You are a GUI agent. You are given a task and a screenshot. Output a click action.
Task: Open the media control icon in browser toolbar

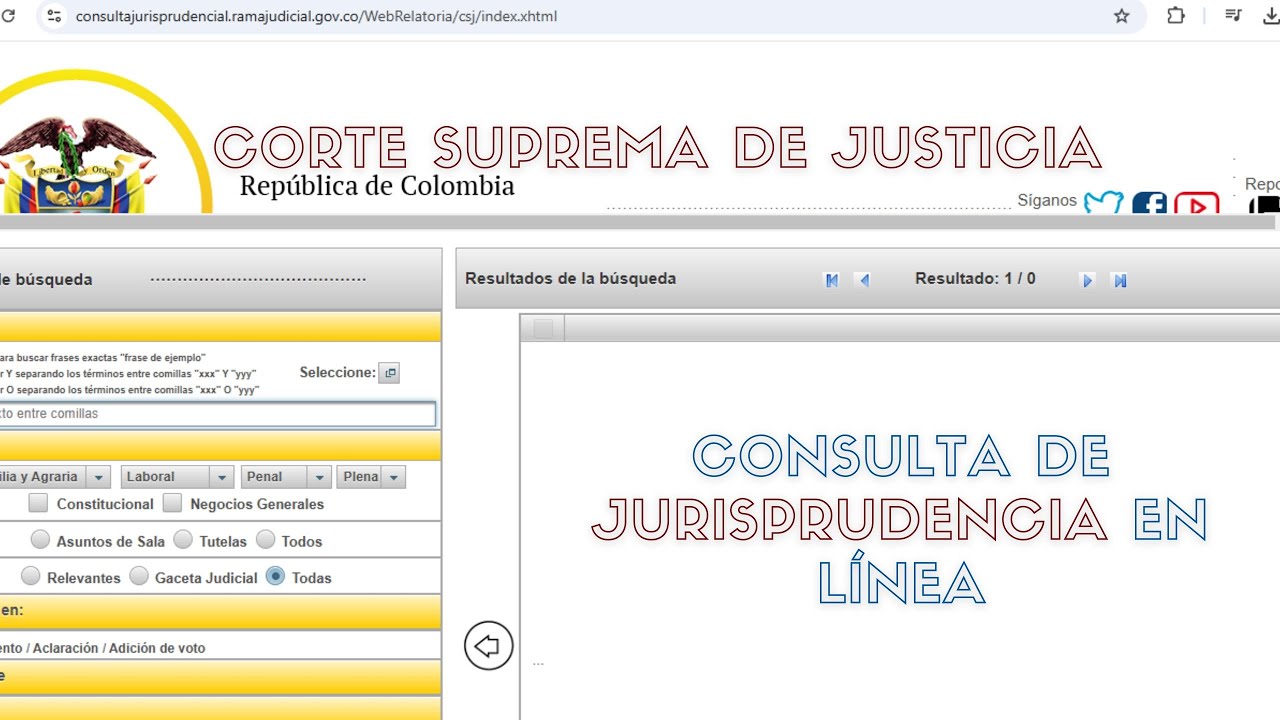click(1233, 16)
